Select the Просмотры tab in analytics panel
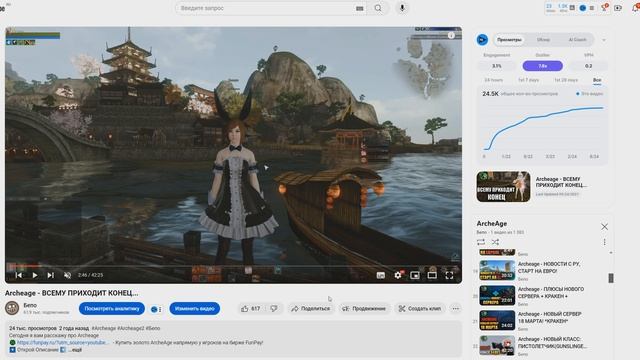 [x=509, y=40]
